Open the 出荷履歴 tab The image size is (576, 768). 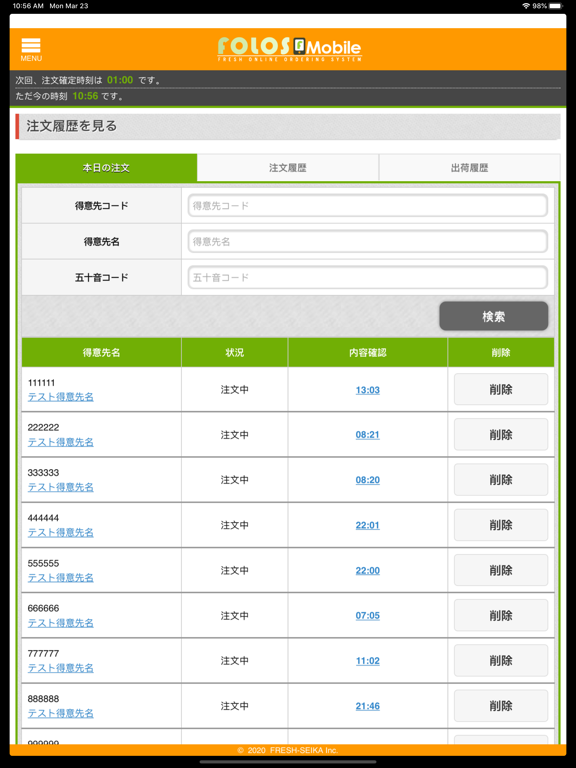point(469,168)
